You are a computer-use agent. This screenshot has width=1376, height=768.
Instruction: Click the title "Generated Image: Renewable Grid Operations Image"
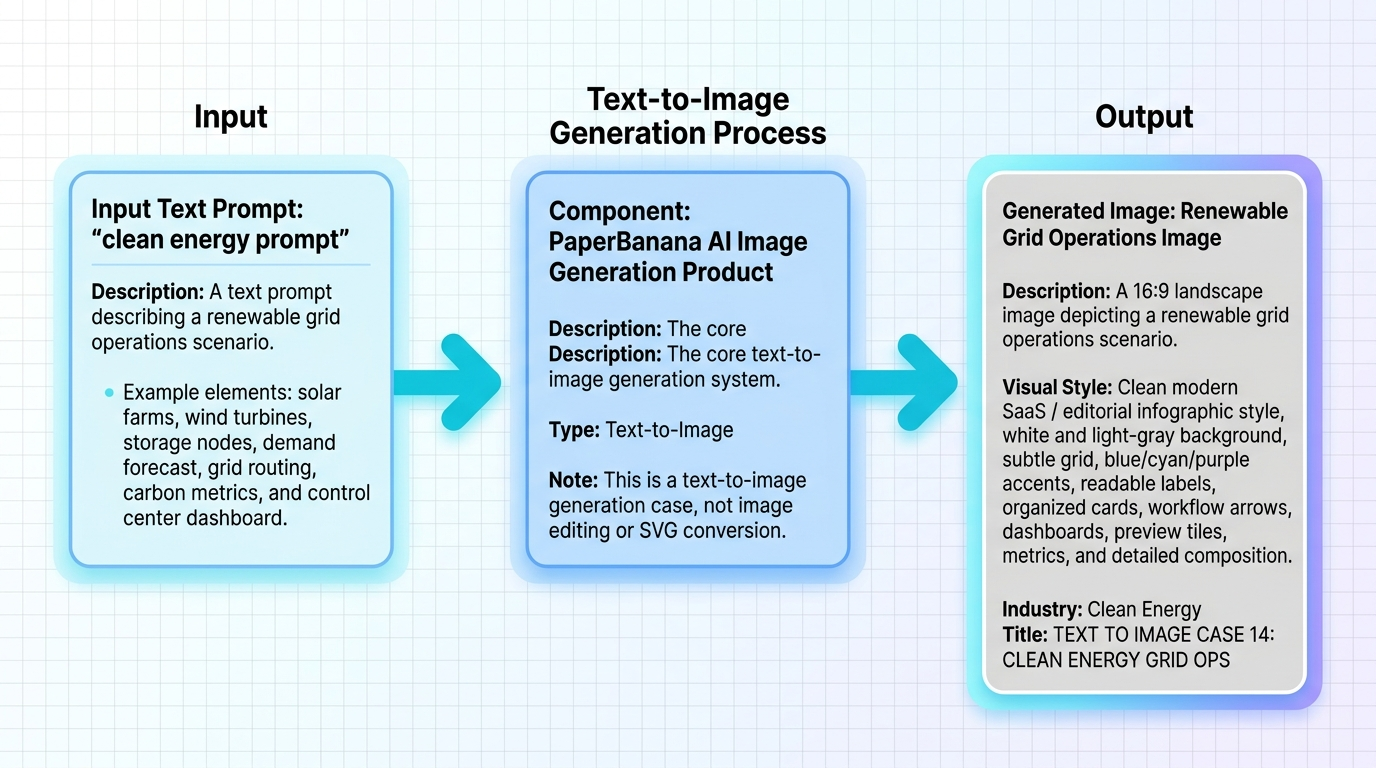1145,224
